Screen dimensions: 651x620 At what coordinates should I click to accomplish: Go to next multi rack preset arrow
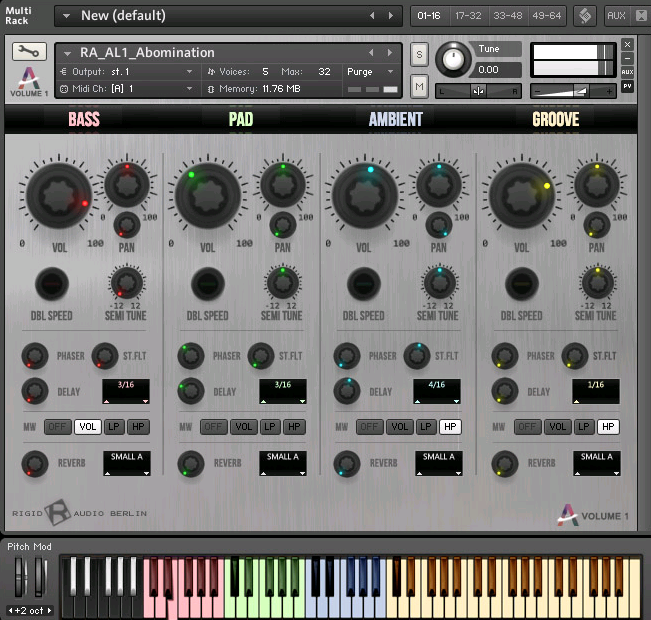pyautogui.click(x=391, y=16)
